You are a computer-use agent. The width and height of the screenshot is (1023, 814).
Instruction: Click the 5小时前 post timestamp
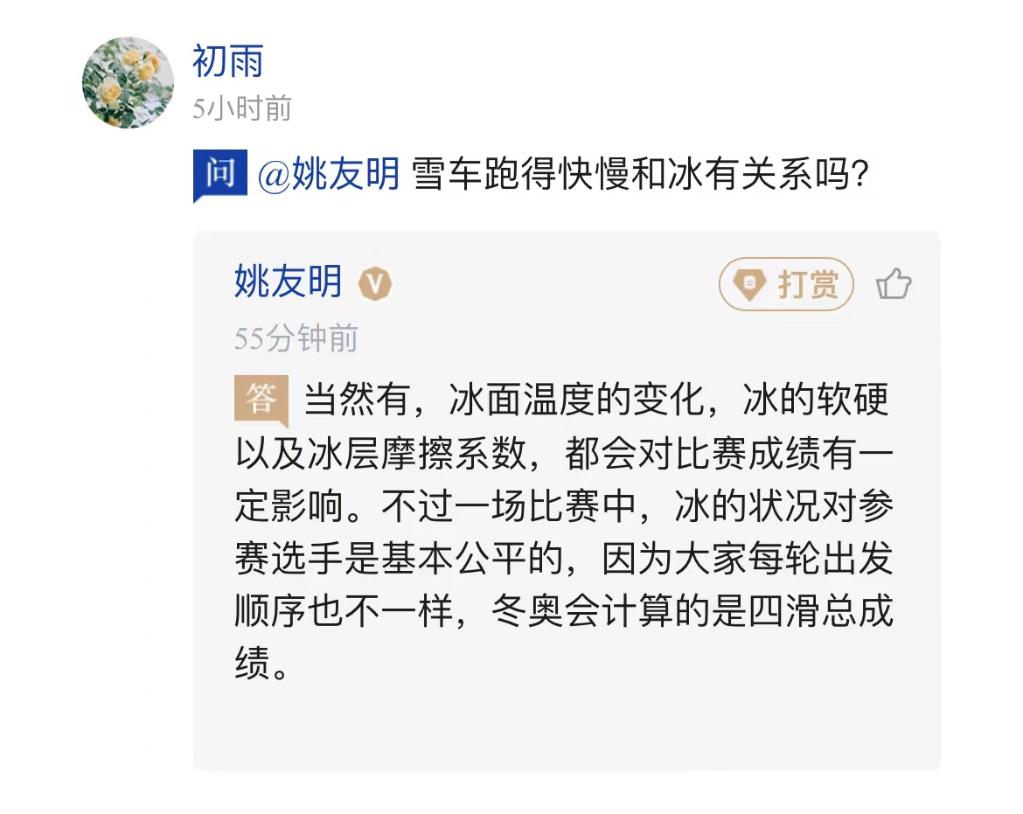pyautogui.click(x=242, y=108)
